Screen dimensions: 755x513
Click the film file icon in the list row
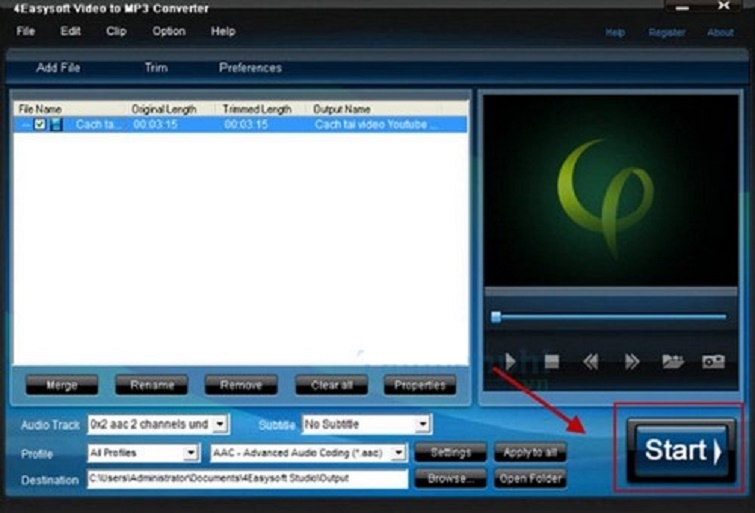(x=56, y=124)
